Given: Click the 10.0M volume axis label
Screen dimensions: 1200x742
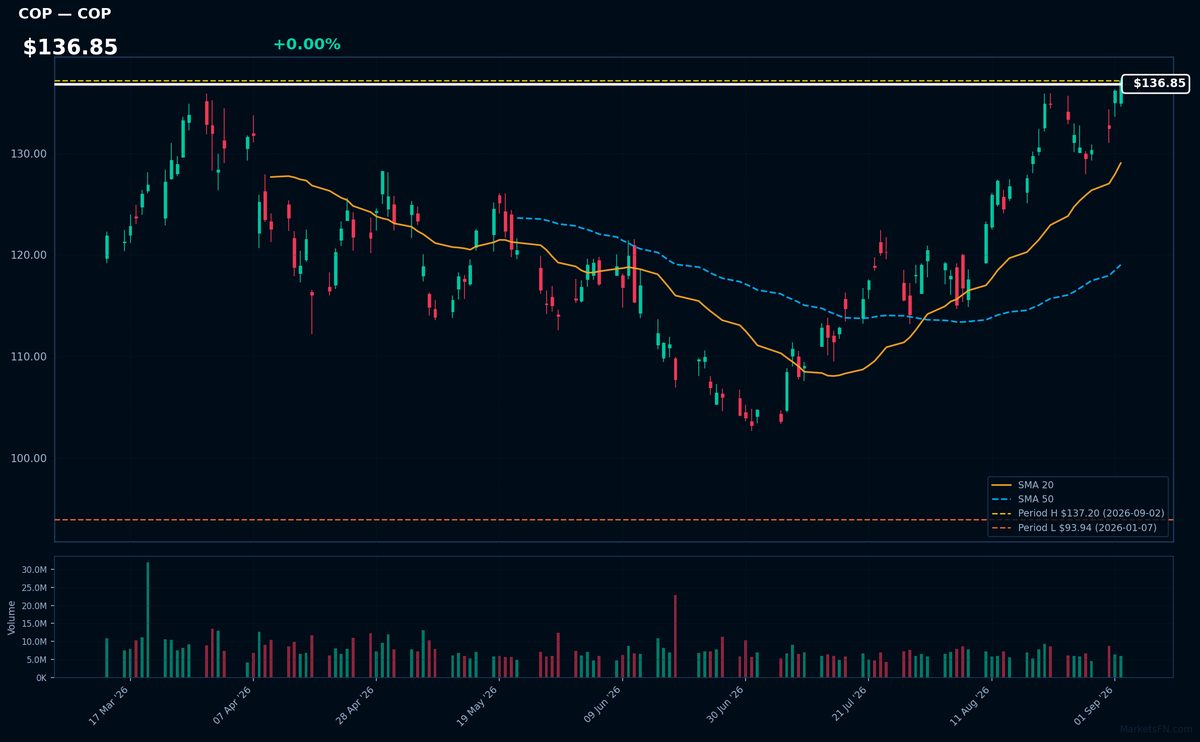Looking at the screenshot, I should (x=35, y=642).
